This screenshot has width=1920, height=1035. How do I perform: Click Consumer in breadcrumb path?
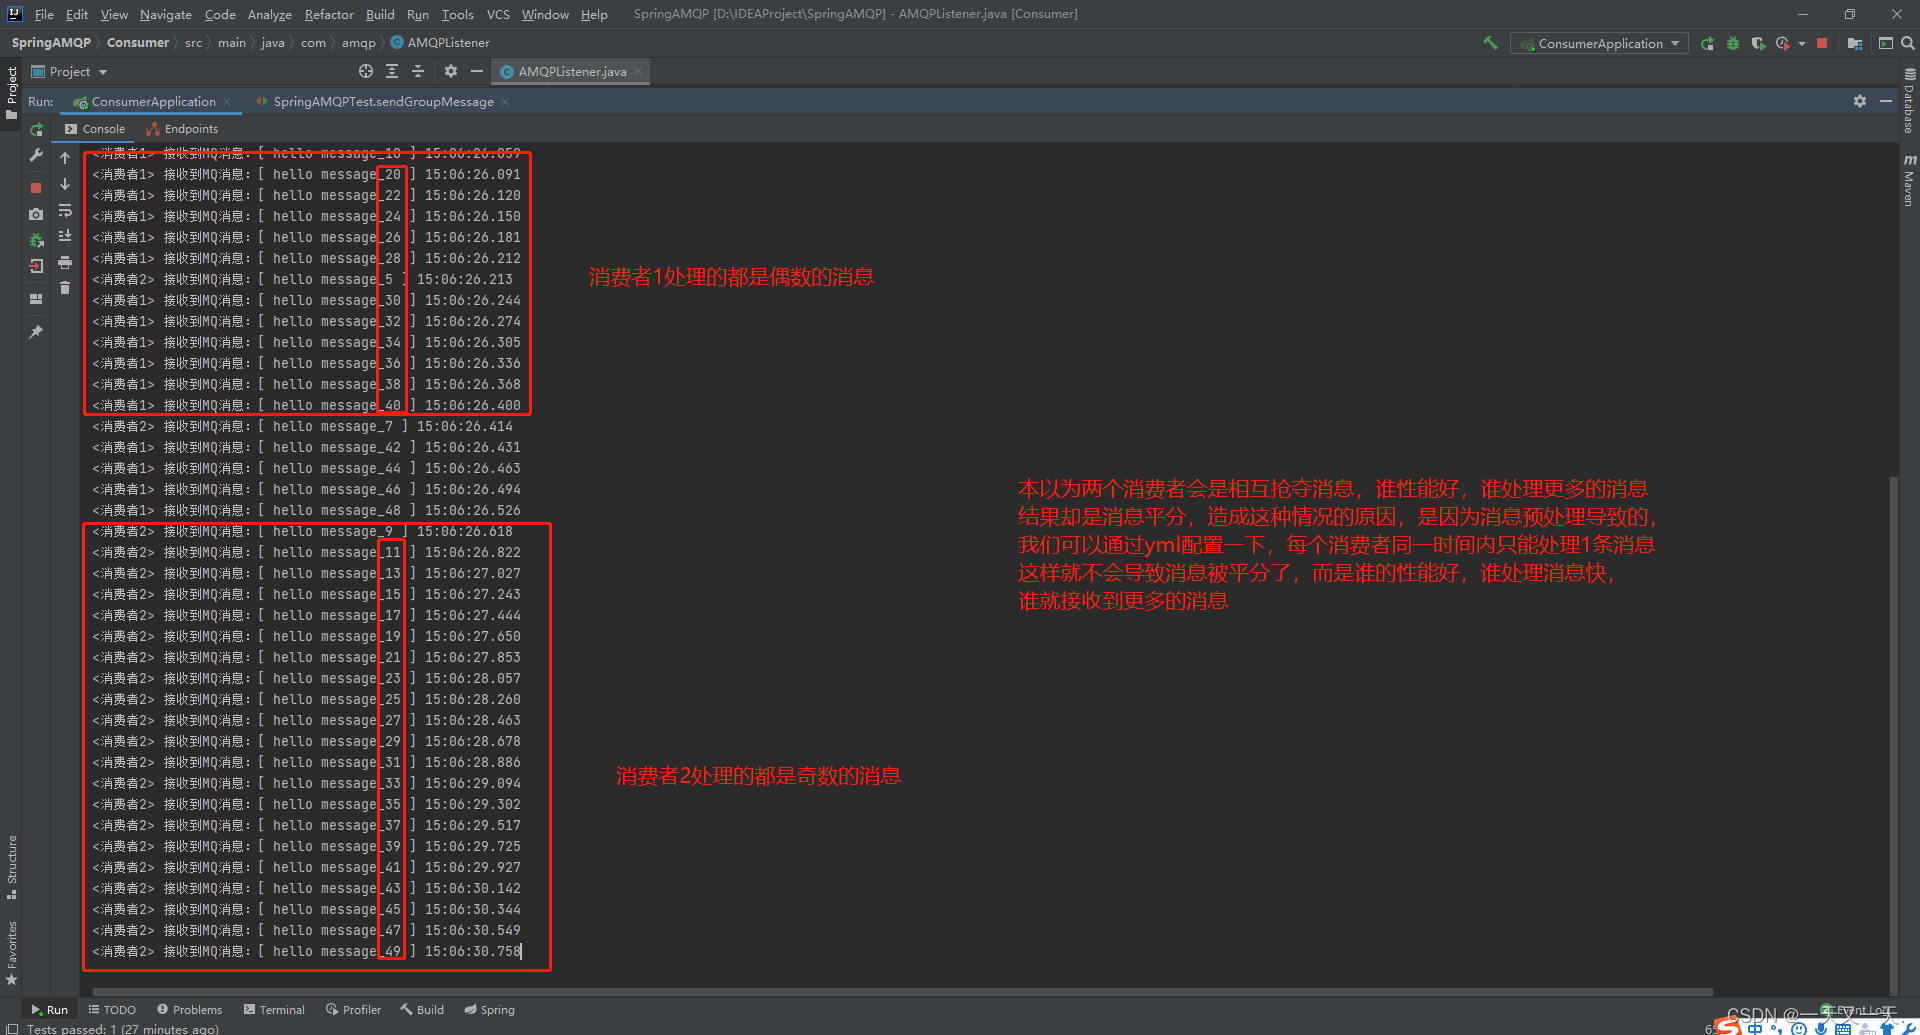[138, 43]
